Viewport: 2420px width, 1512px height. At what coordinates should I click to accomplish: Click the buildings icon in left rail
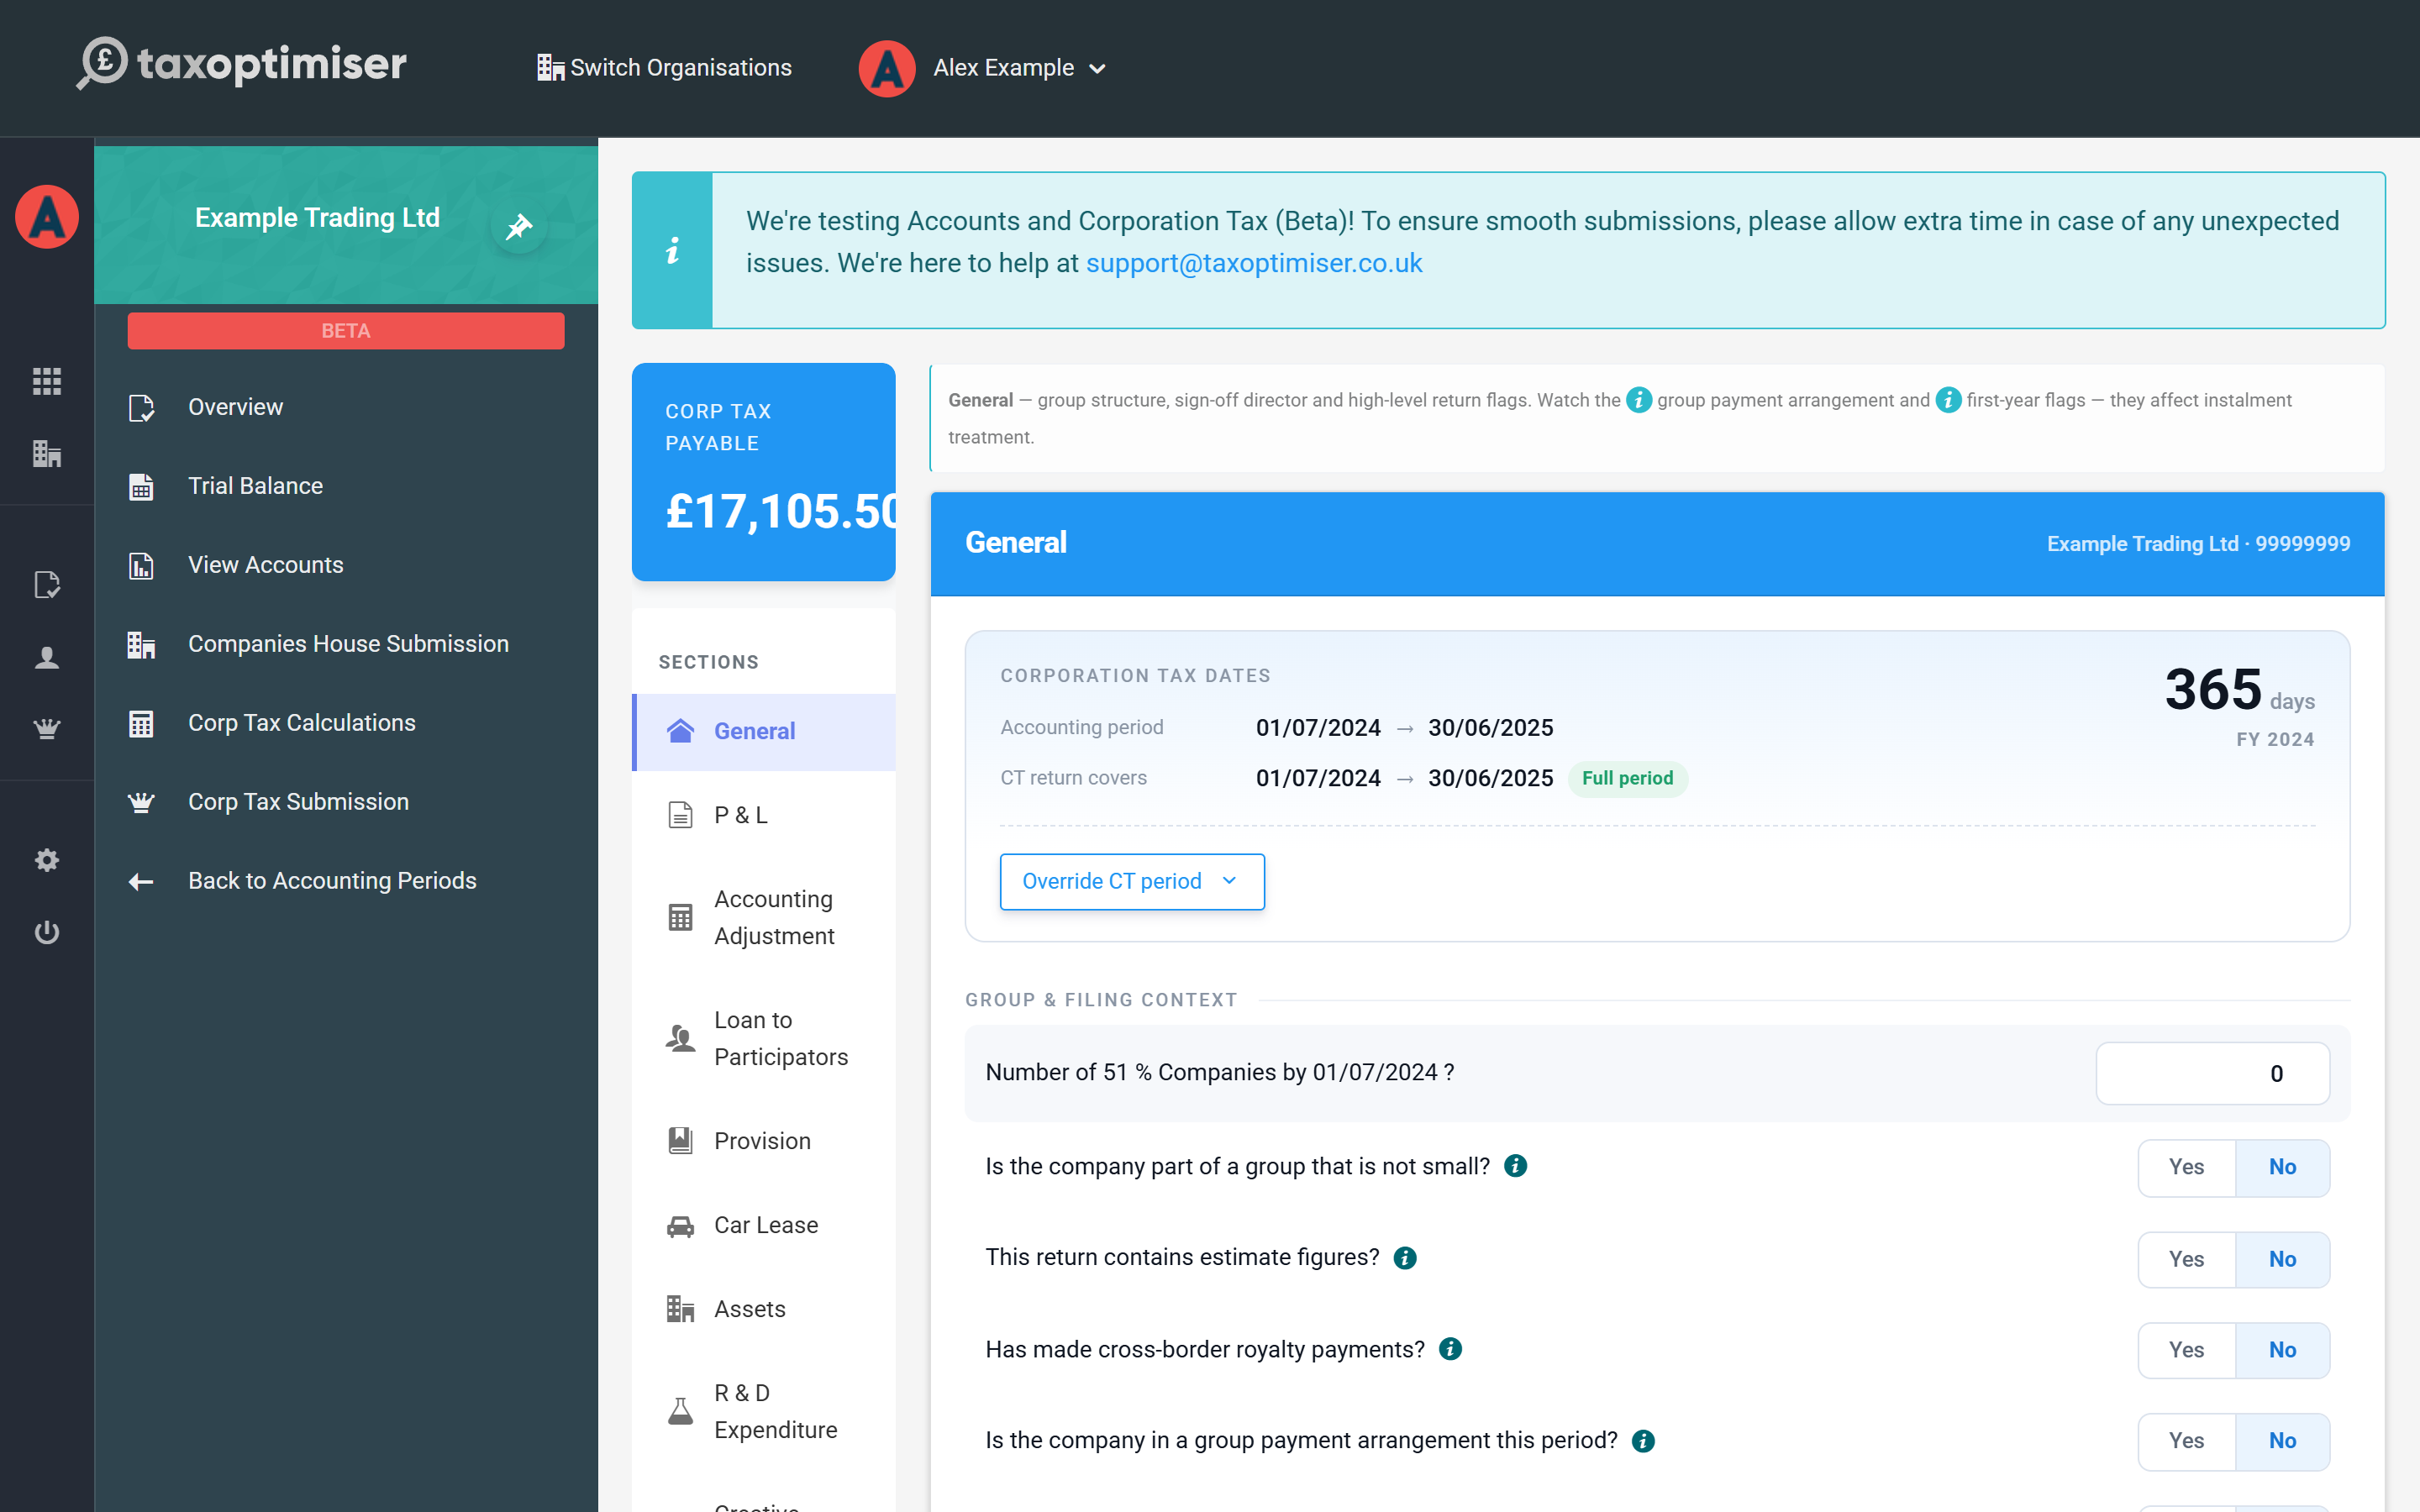(x=47, y=454)
